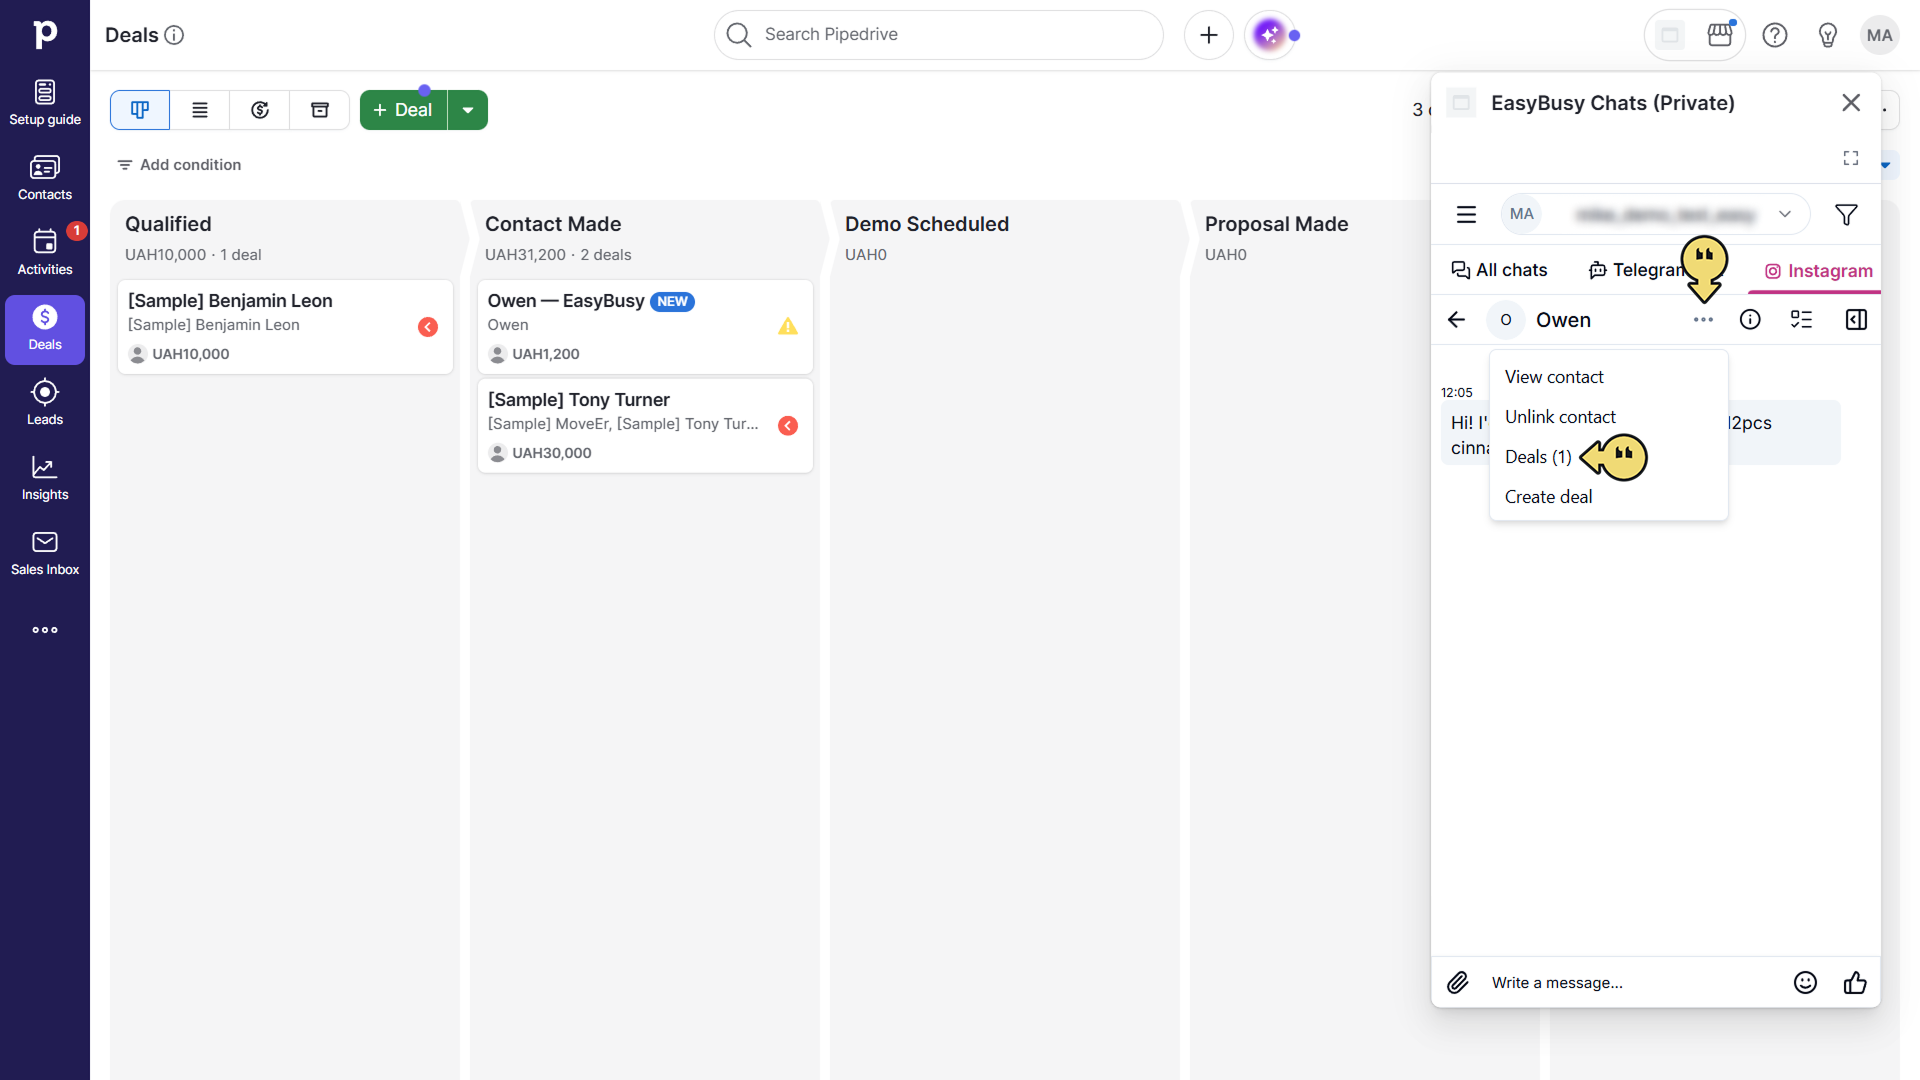Focus the Search Pipedrive field

(x=938, y=35)
